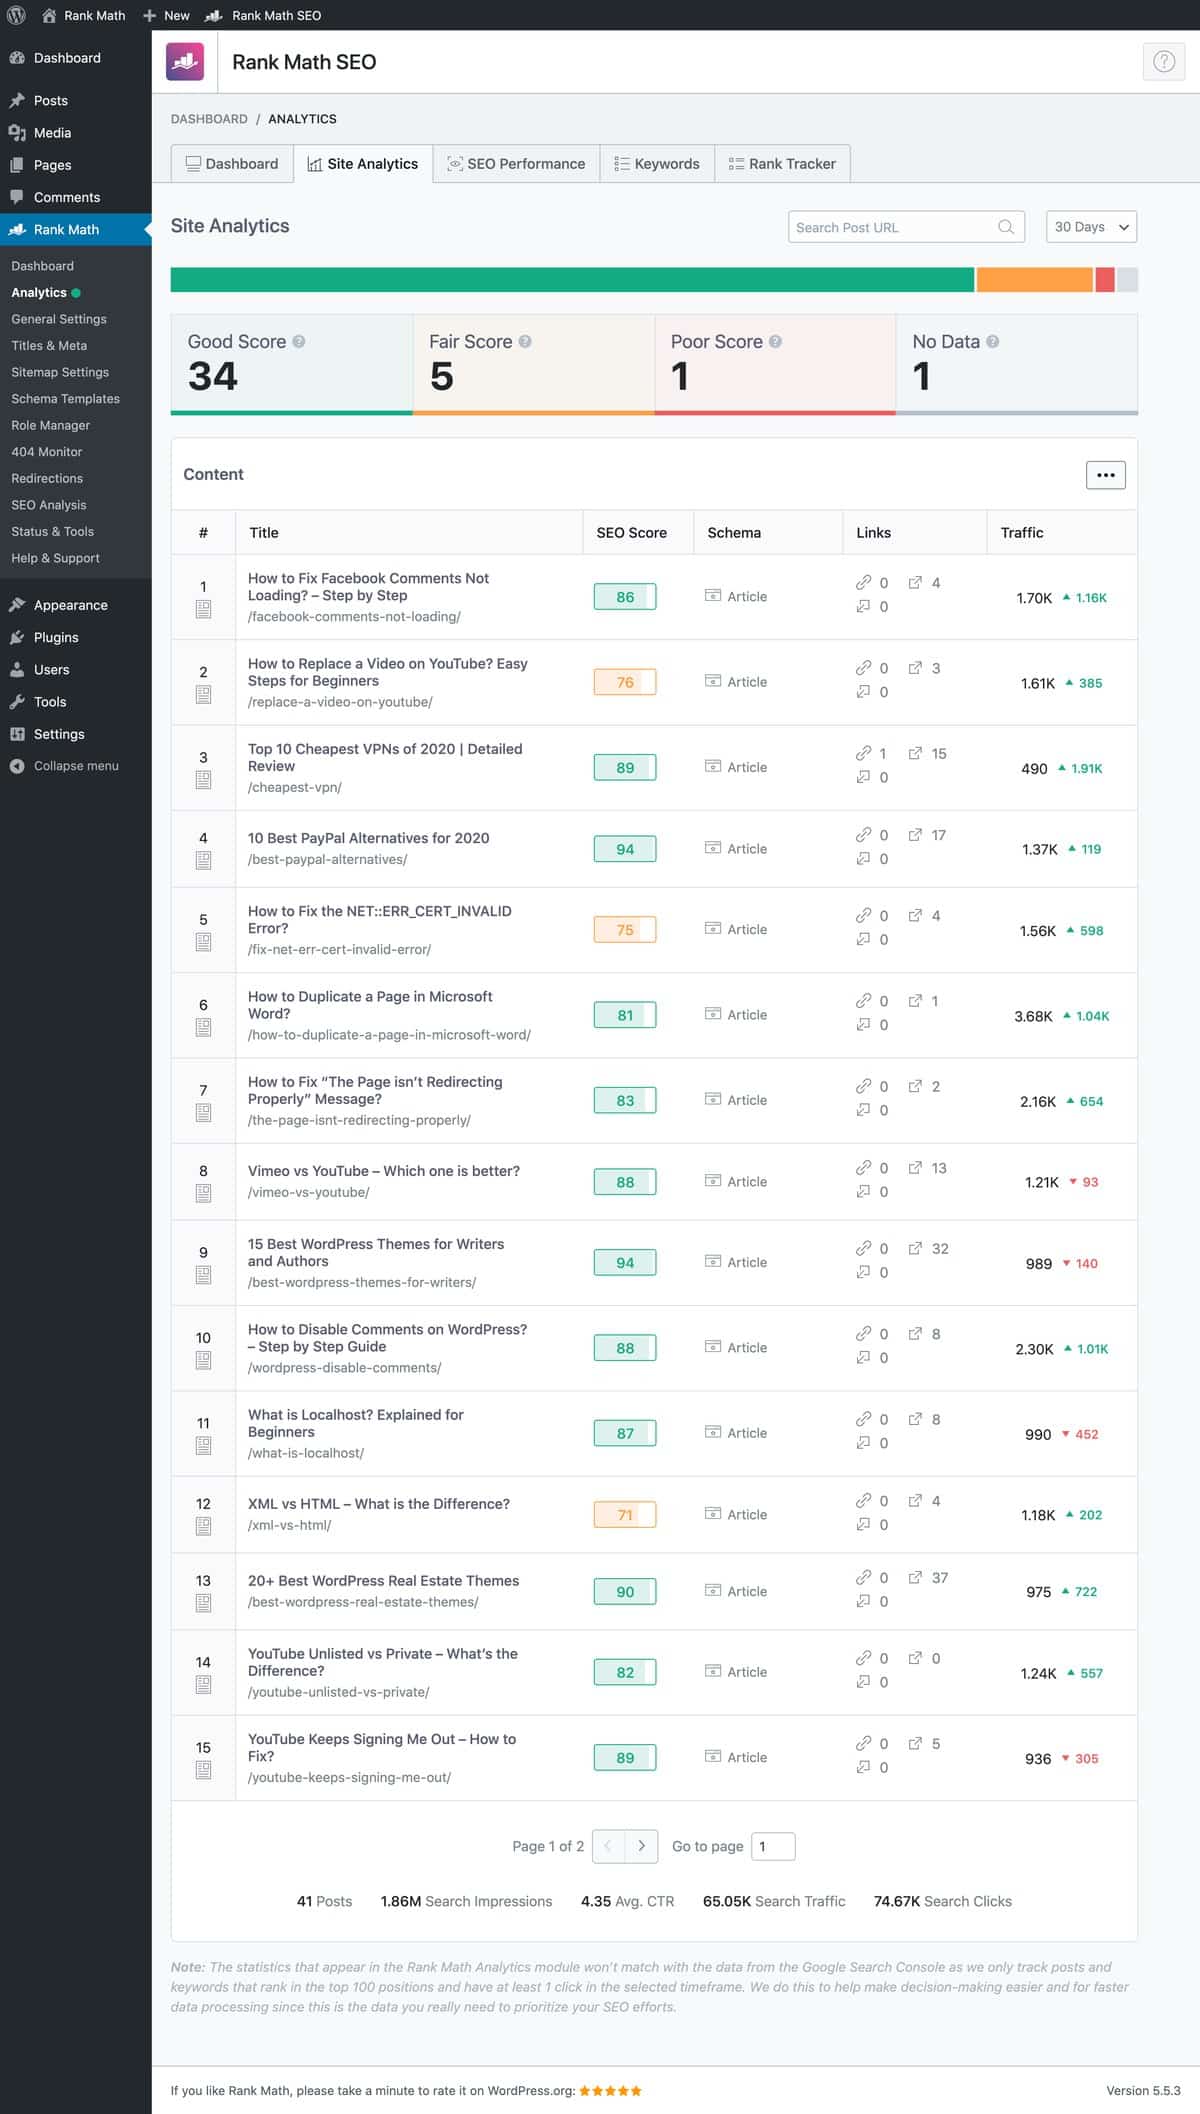Click the search magnifier icon

point(1006,227)
